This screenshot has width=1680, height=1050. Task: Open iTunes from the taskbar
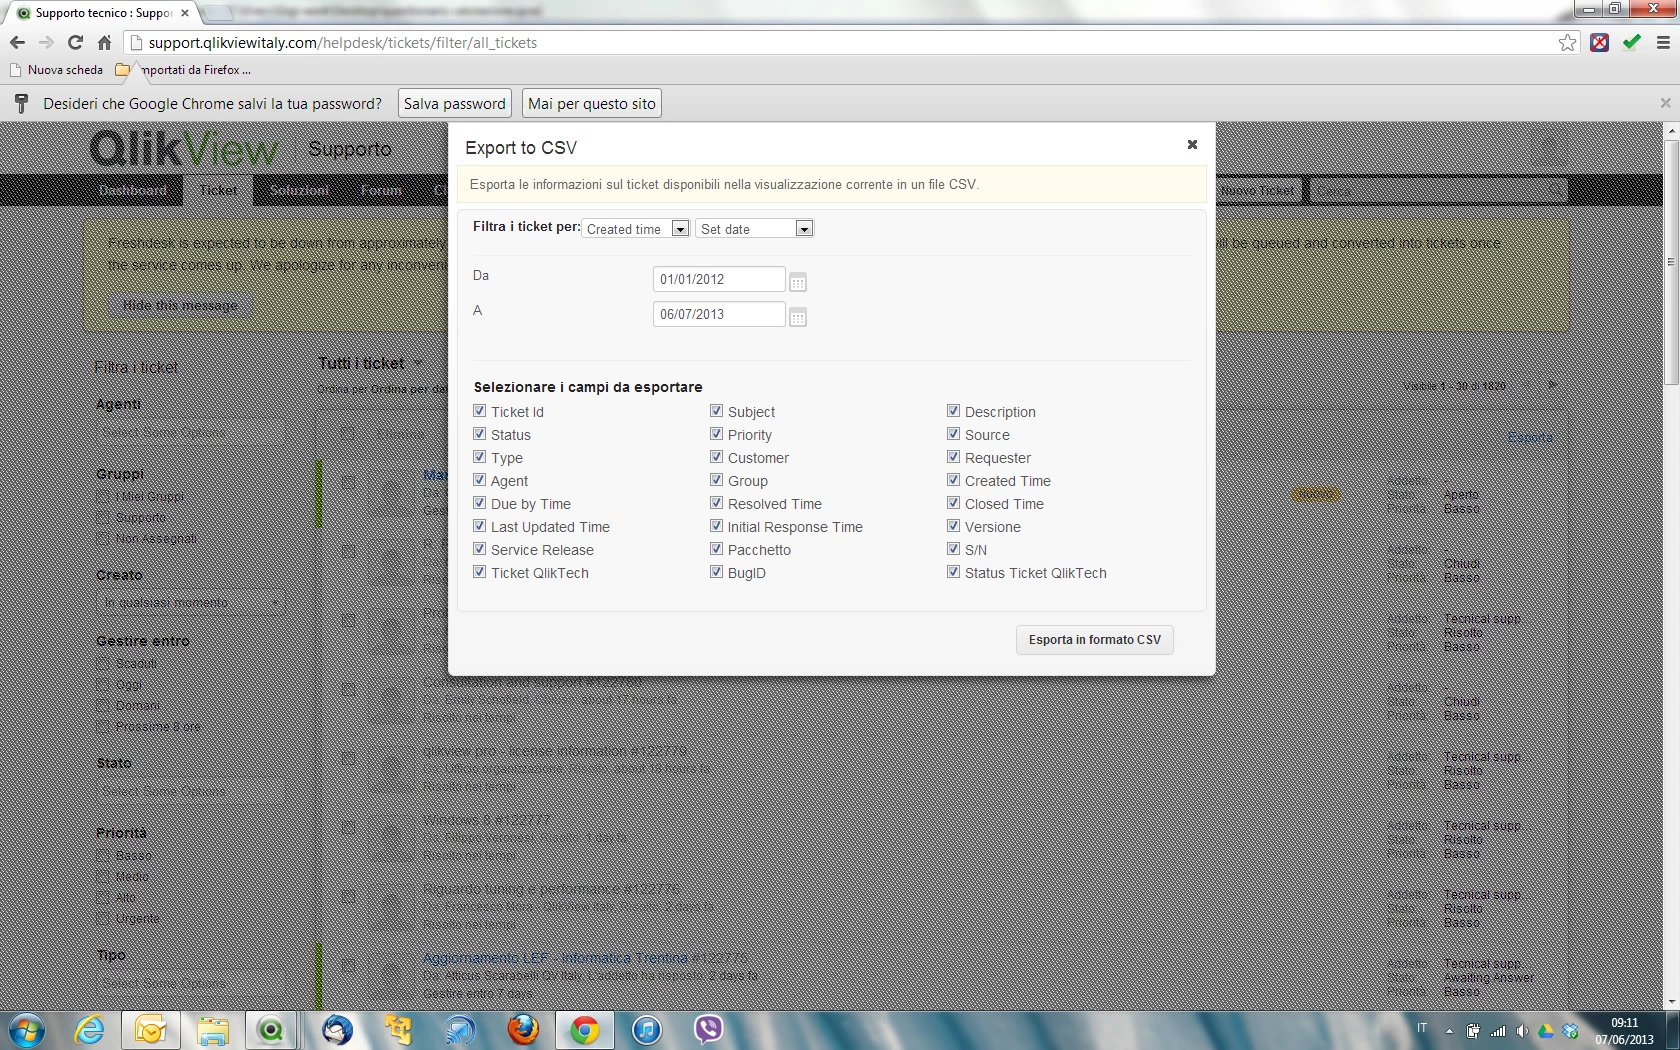[x=647, y=1030]
